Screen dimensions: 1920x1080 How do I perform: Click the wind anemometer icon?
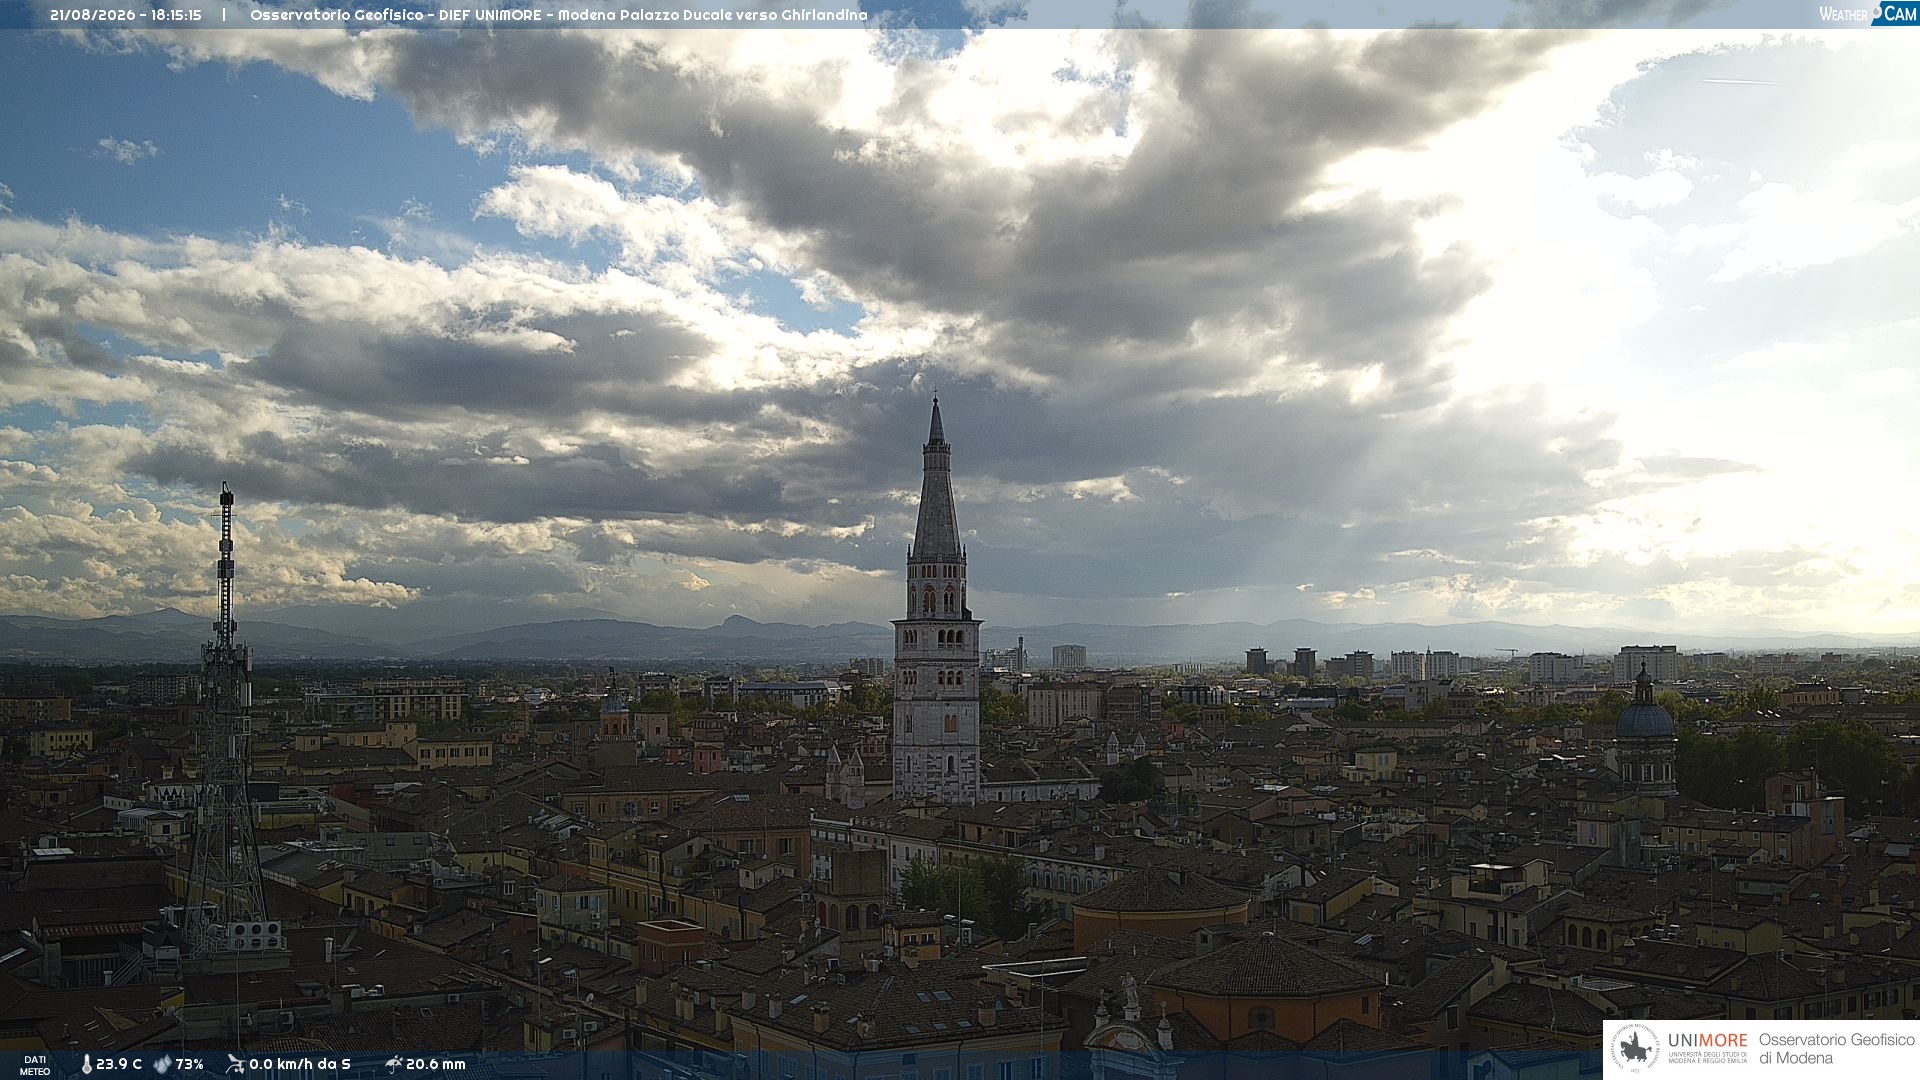[235, 1064]
